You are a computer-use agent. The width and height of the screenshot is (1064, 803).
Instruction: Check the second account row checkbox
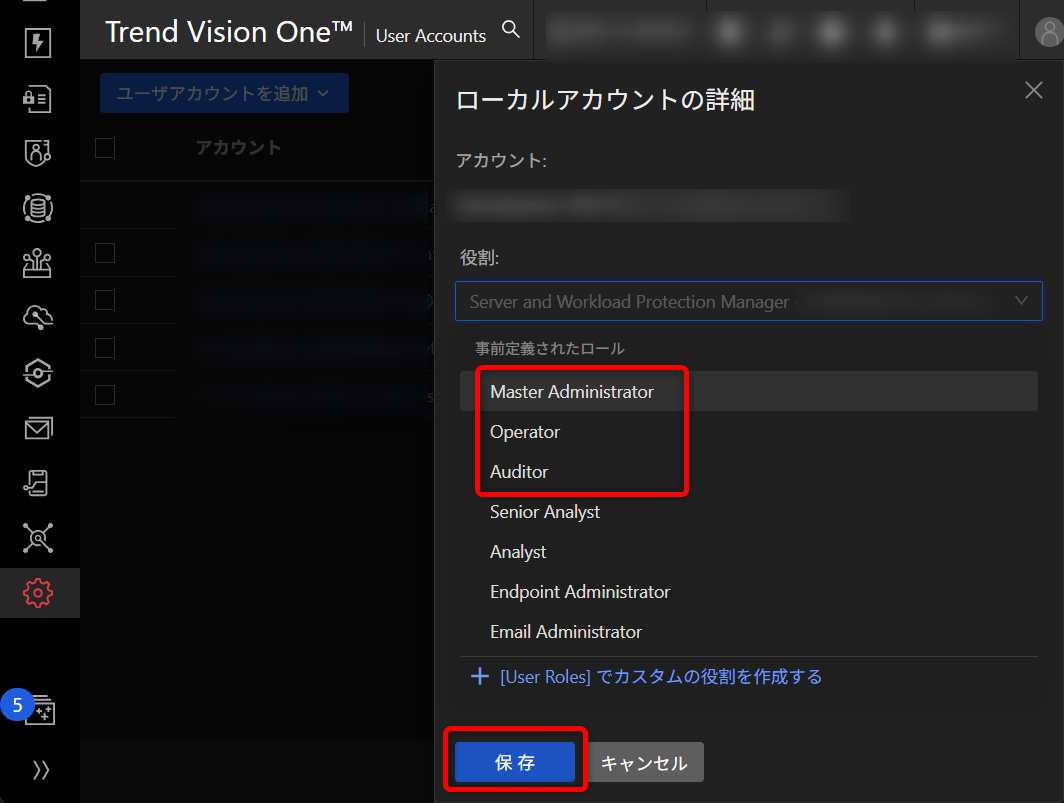coord(105,300)
